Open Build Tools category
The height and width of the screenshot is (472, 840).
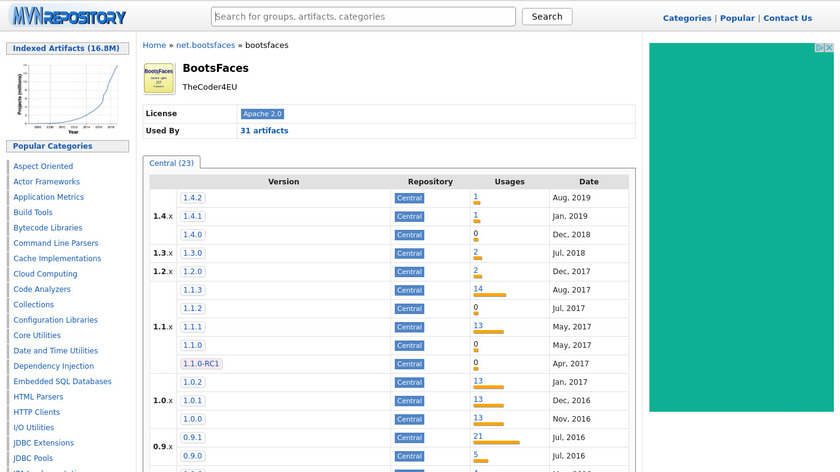click(x=33, y=212)
